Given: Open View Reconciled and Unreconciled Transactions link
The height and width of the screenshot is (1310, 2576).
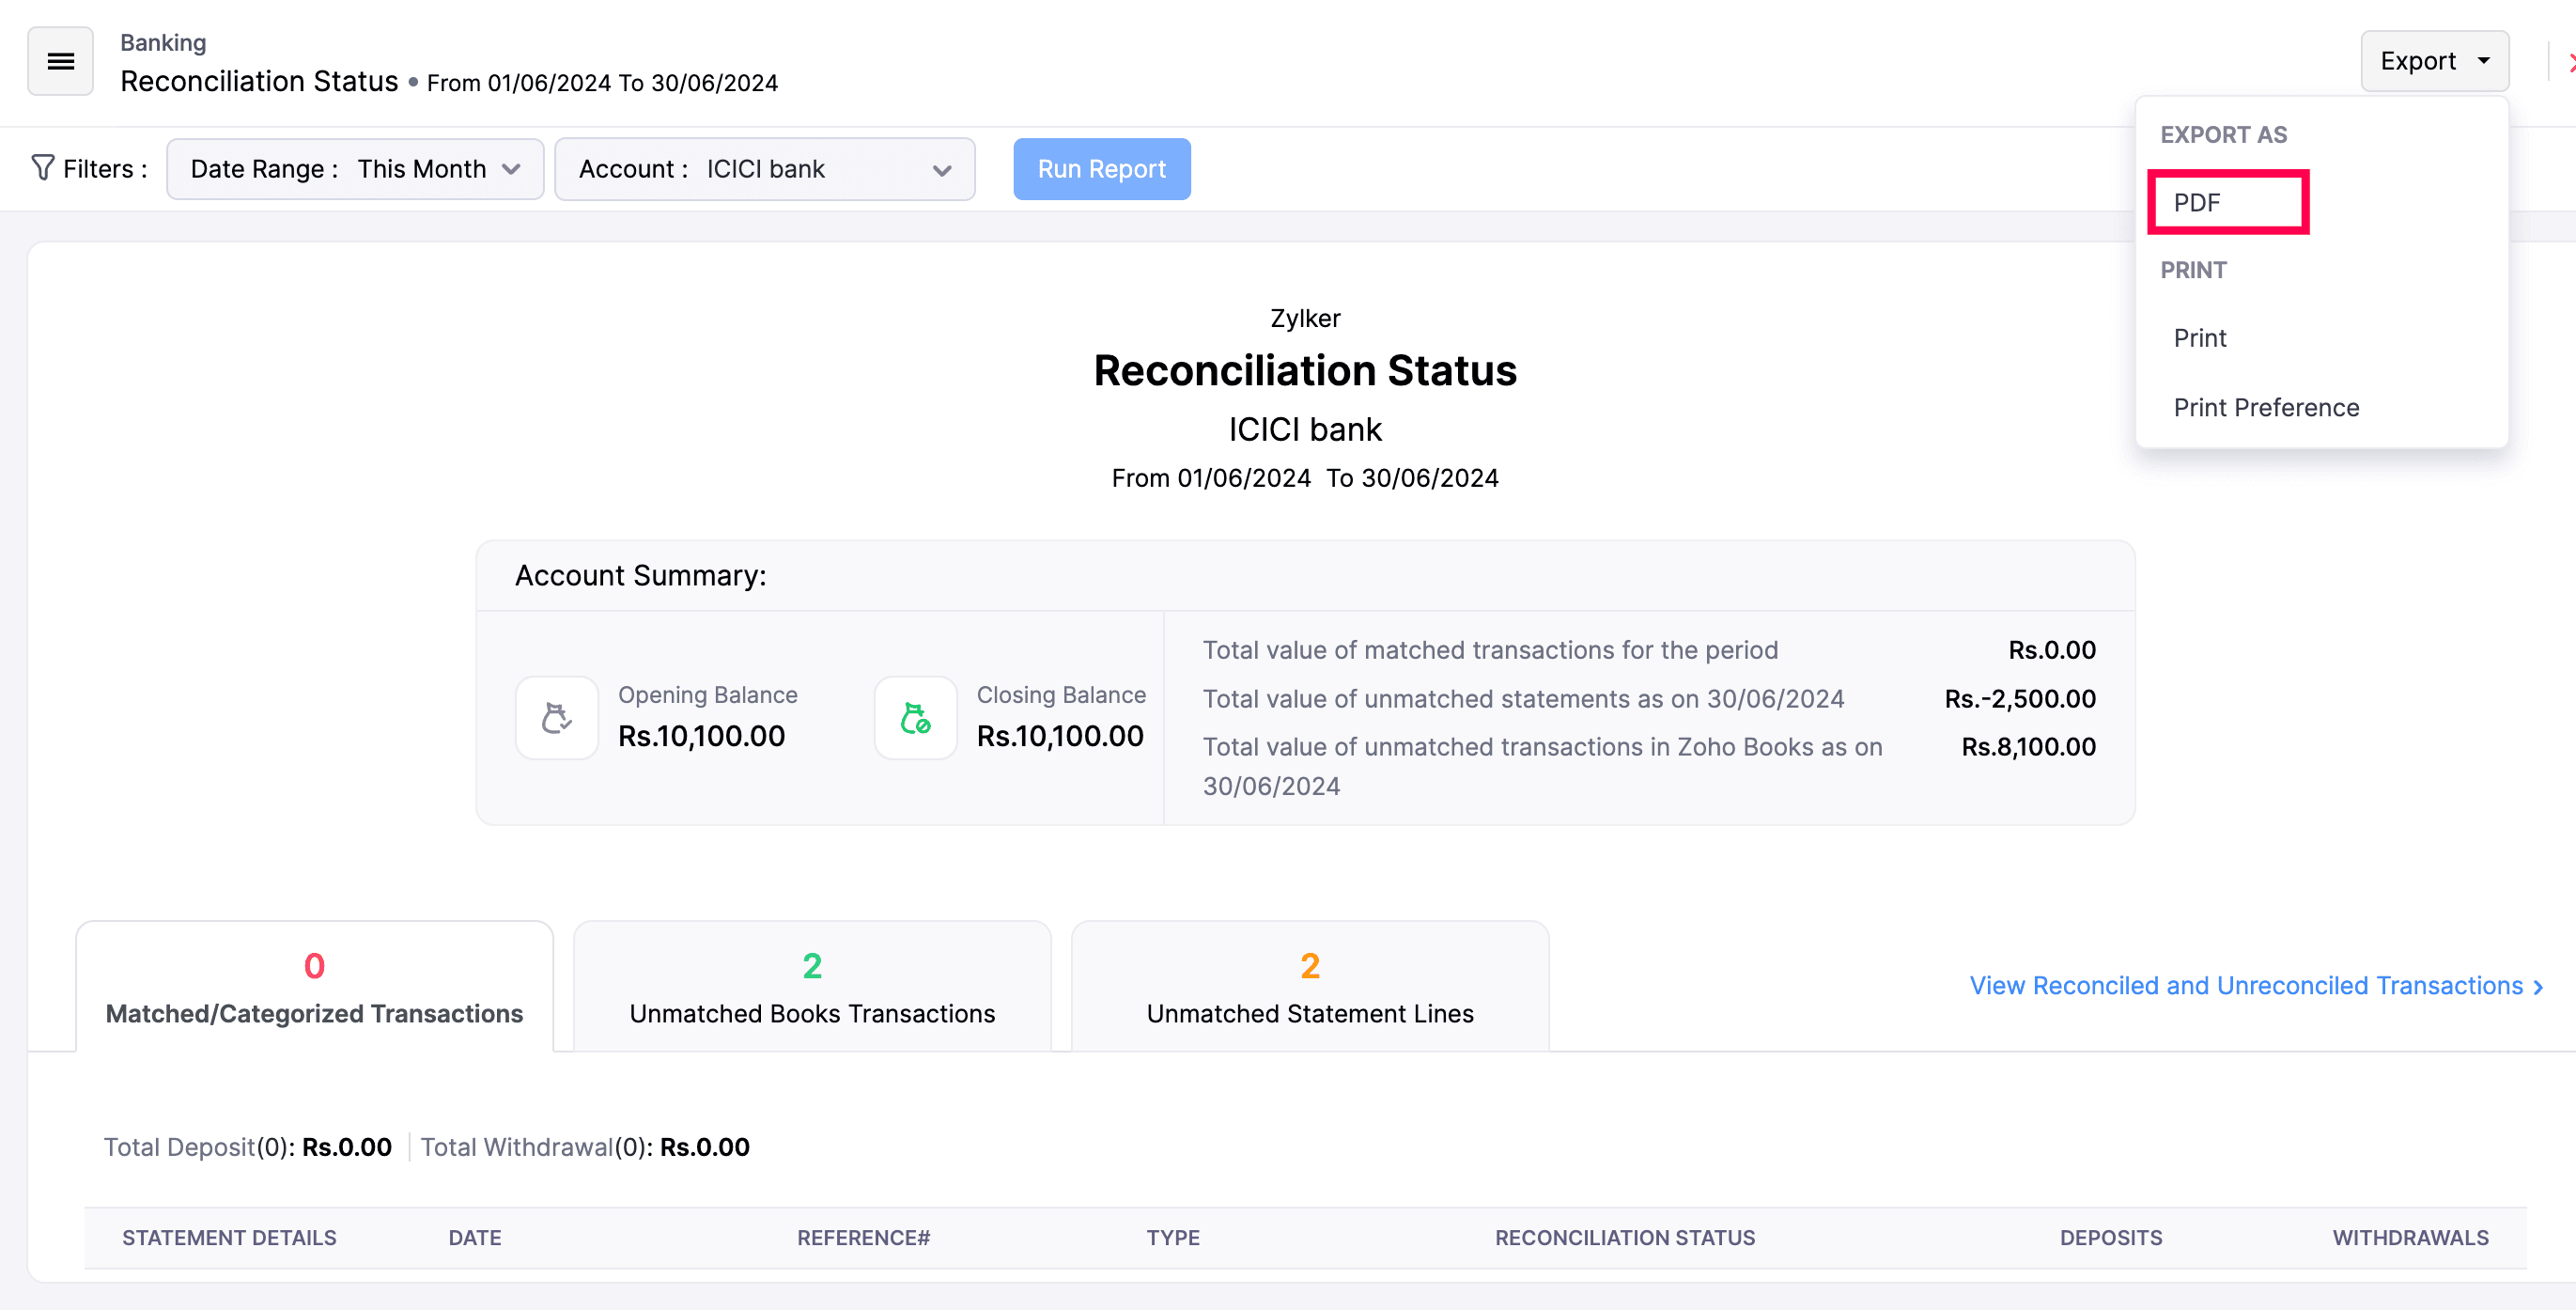Looking at the screenshot, I should tap(2254, 986).
